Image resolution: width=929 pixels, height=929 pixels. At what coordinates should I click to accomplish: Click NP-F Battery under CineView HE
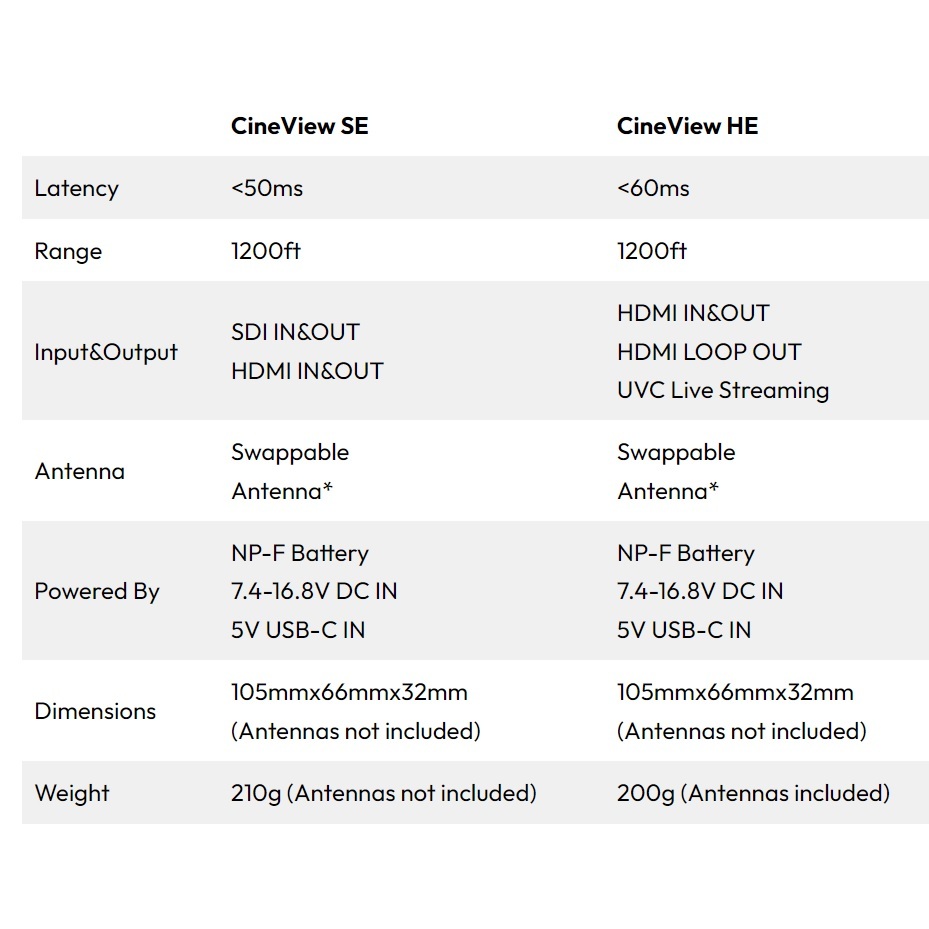tap(686, 553)
